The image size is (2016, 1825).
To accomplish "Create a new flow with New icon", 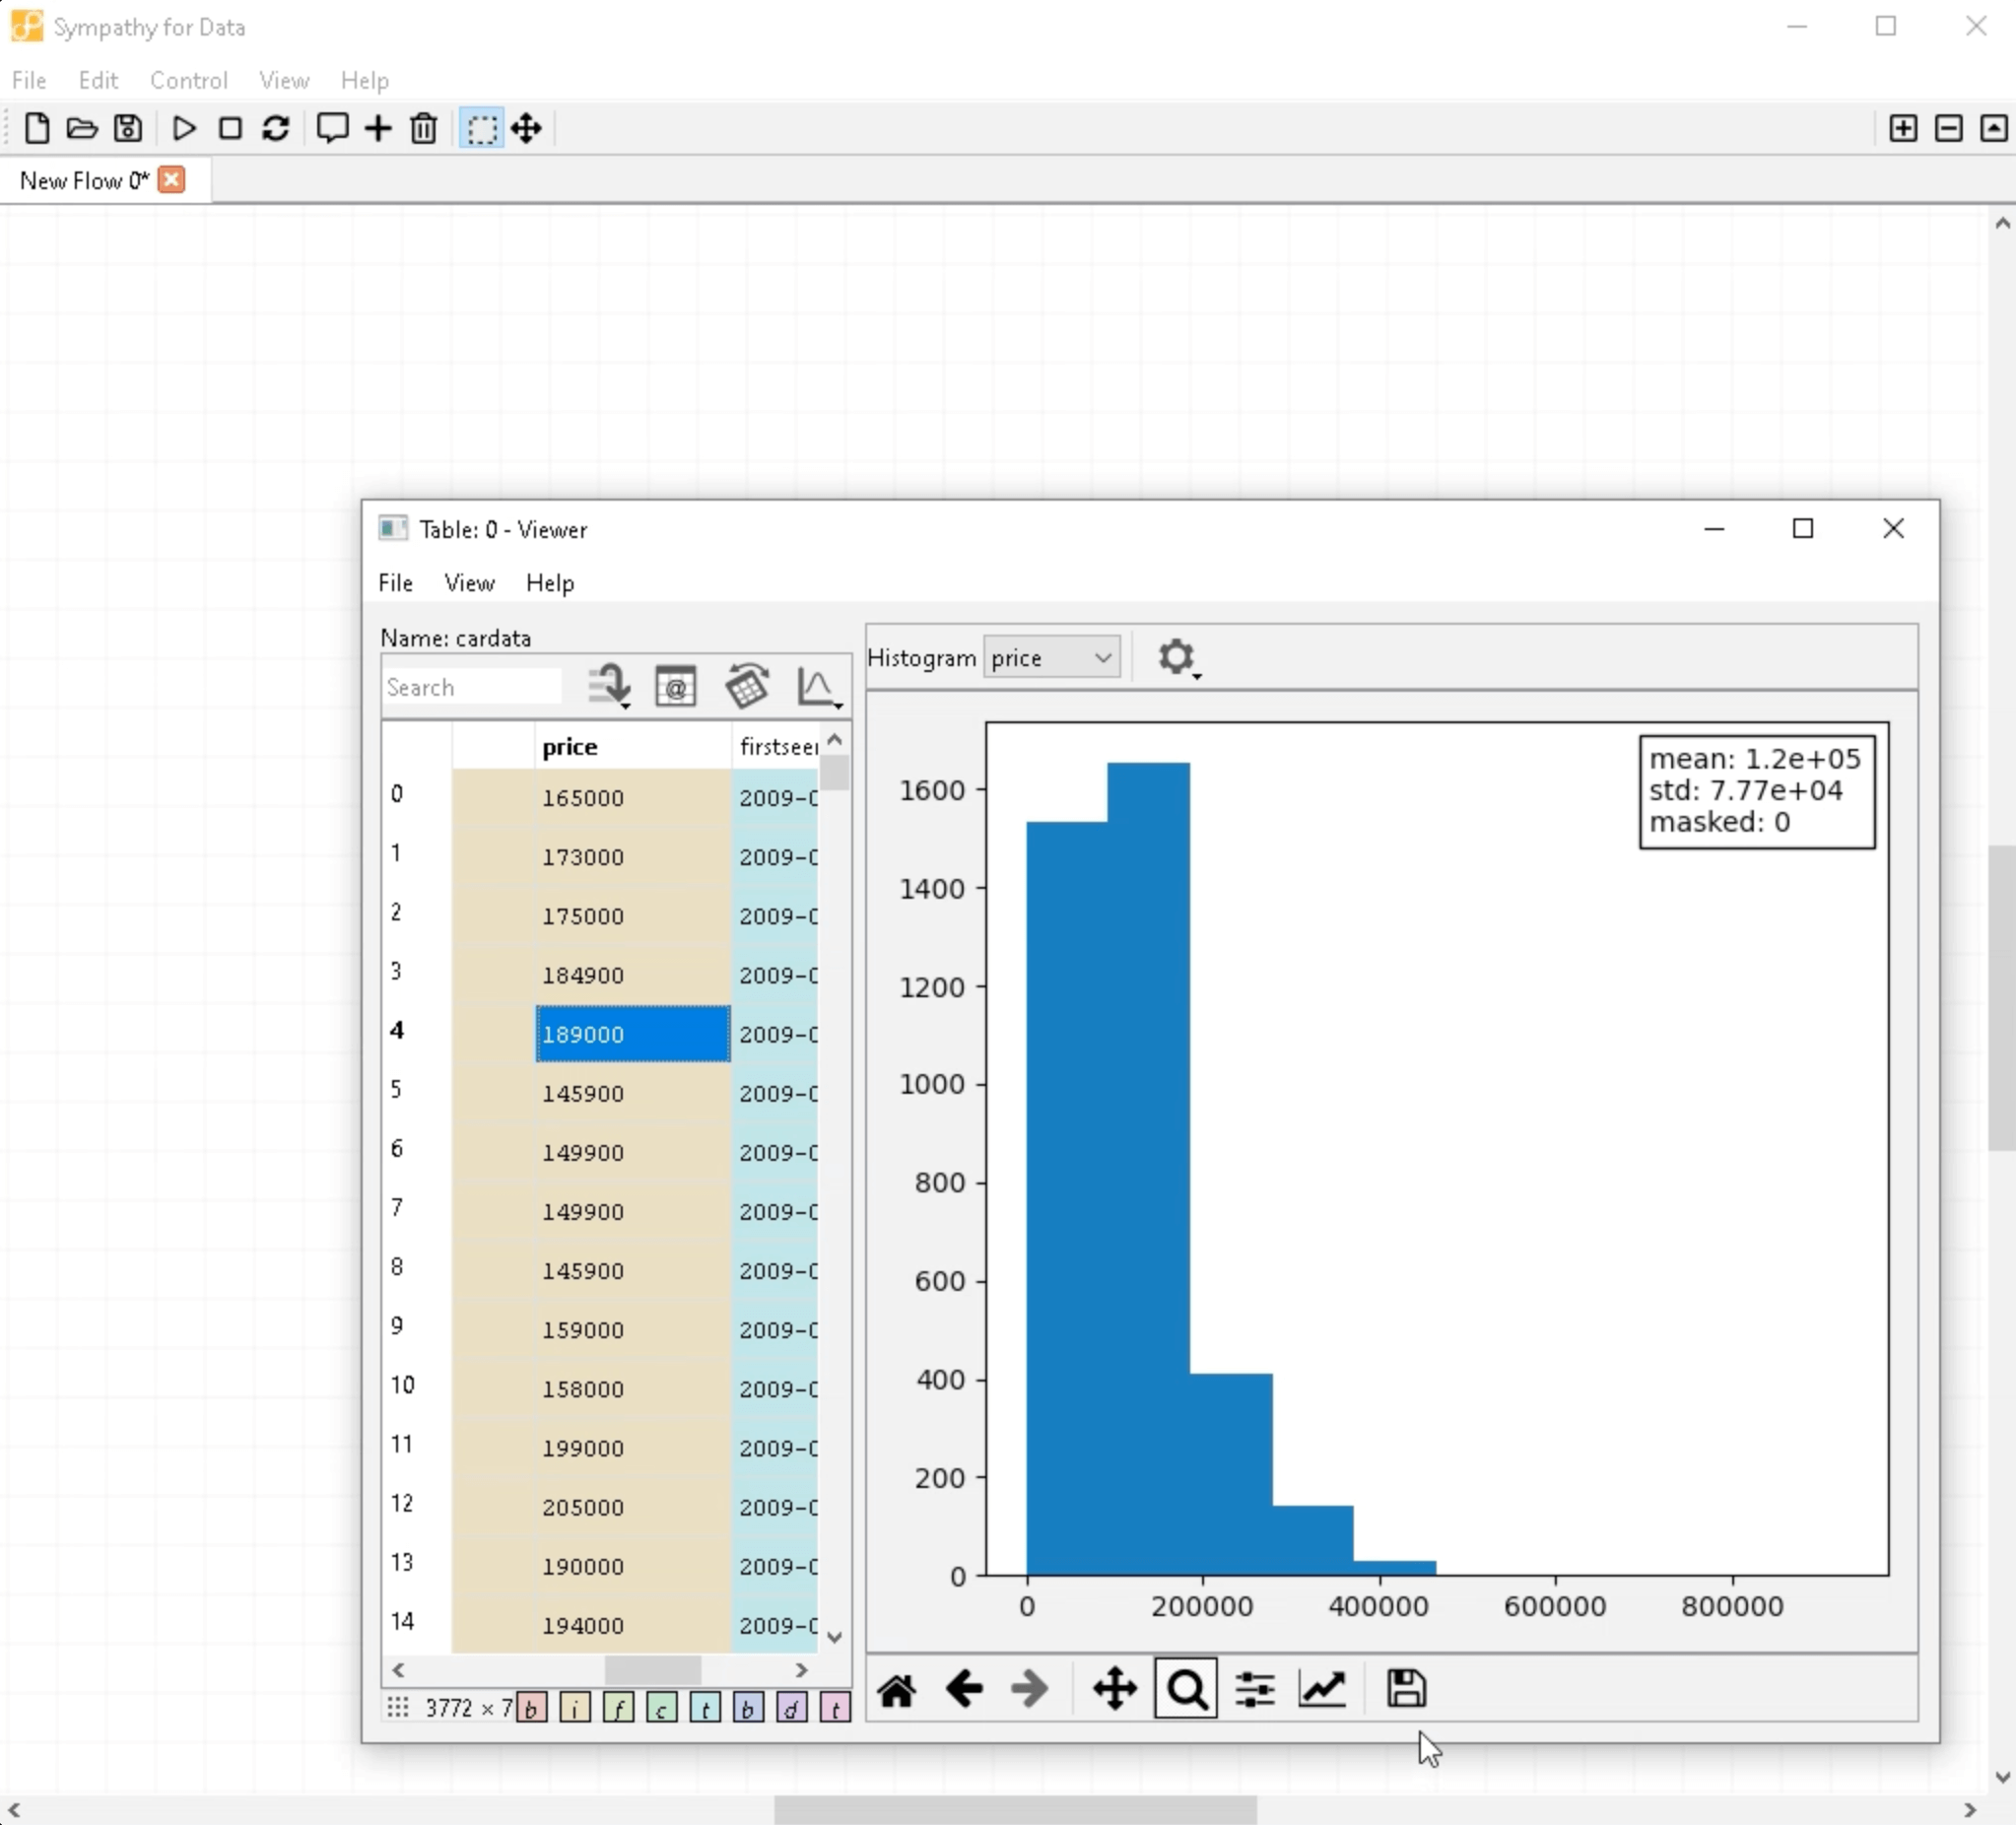I will [37, 128].
